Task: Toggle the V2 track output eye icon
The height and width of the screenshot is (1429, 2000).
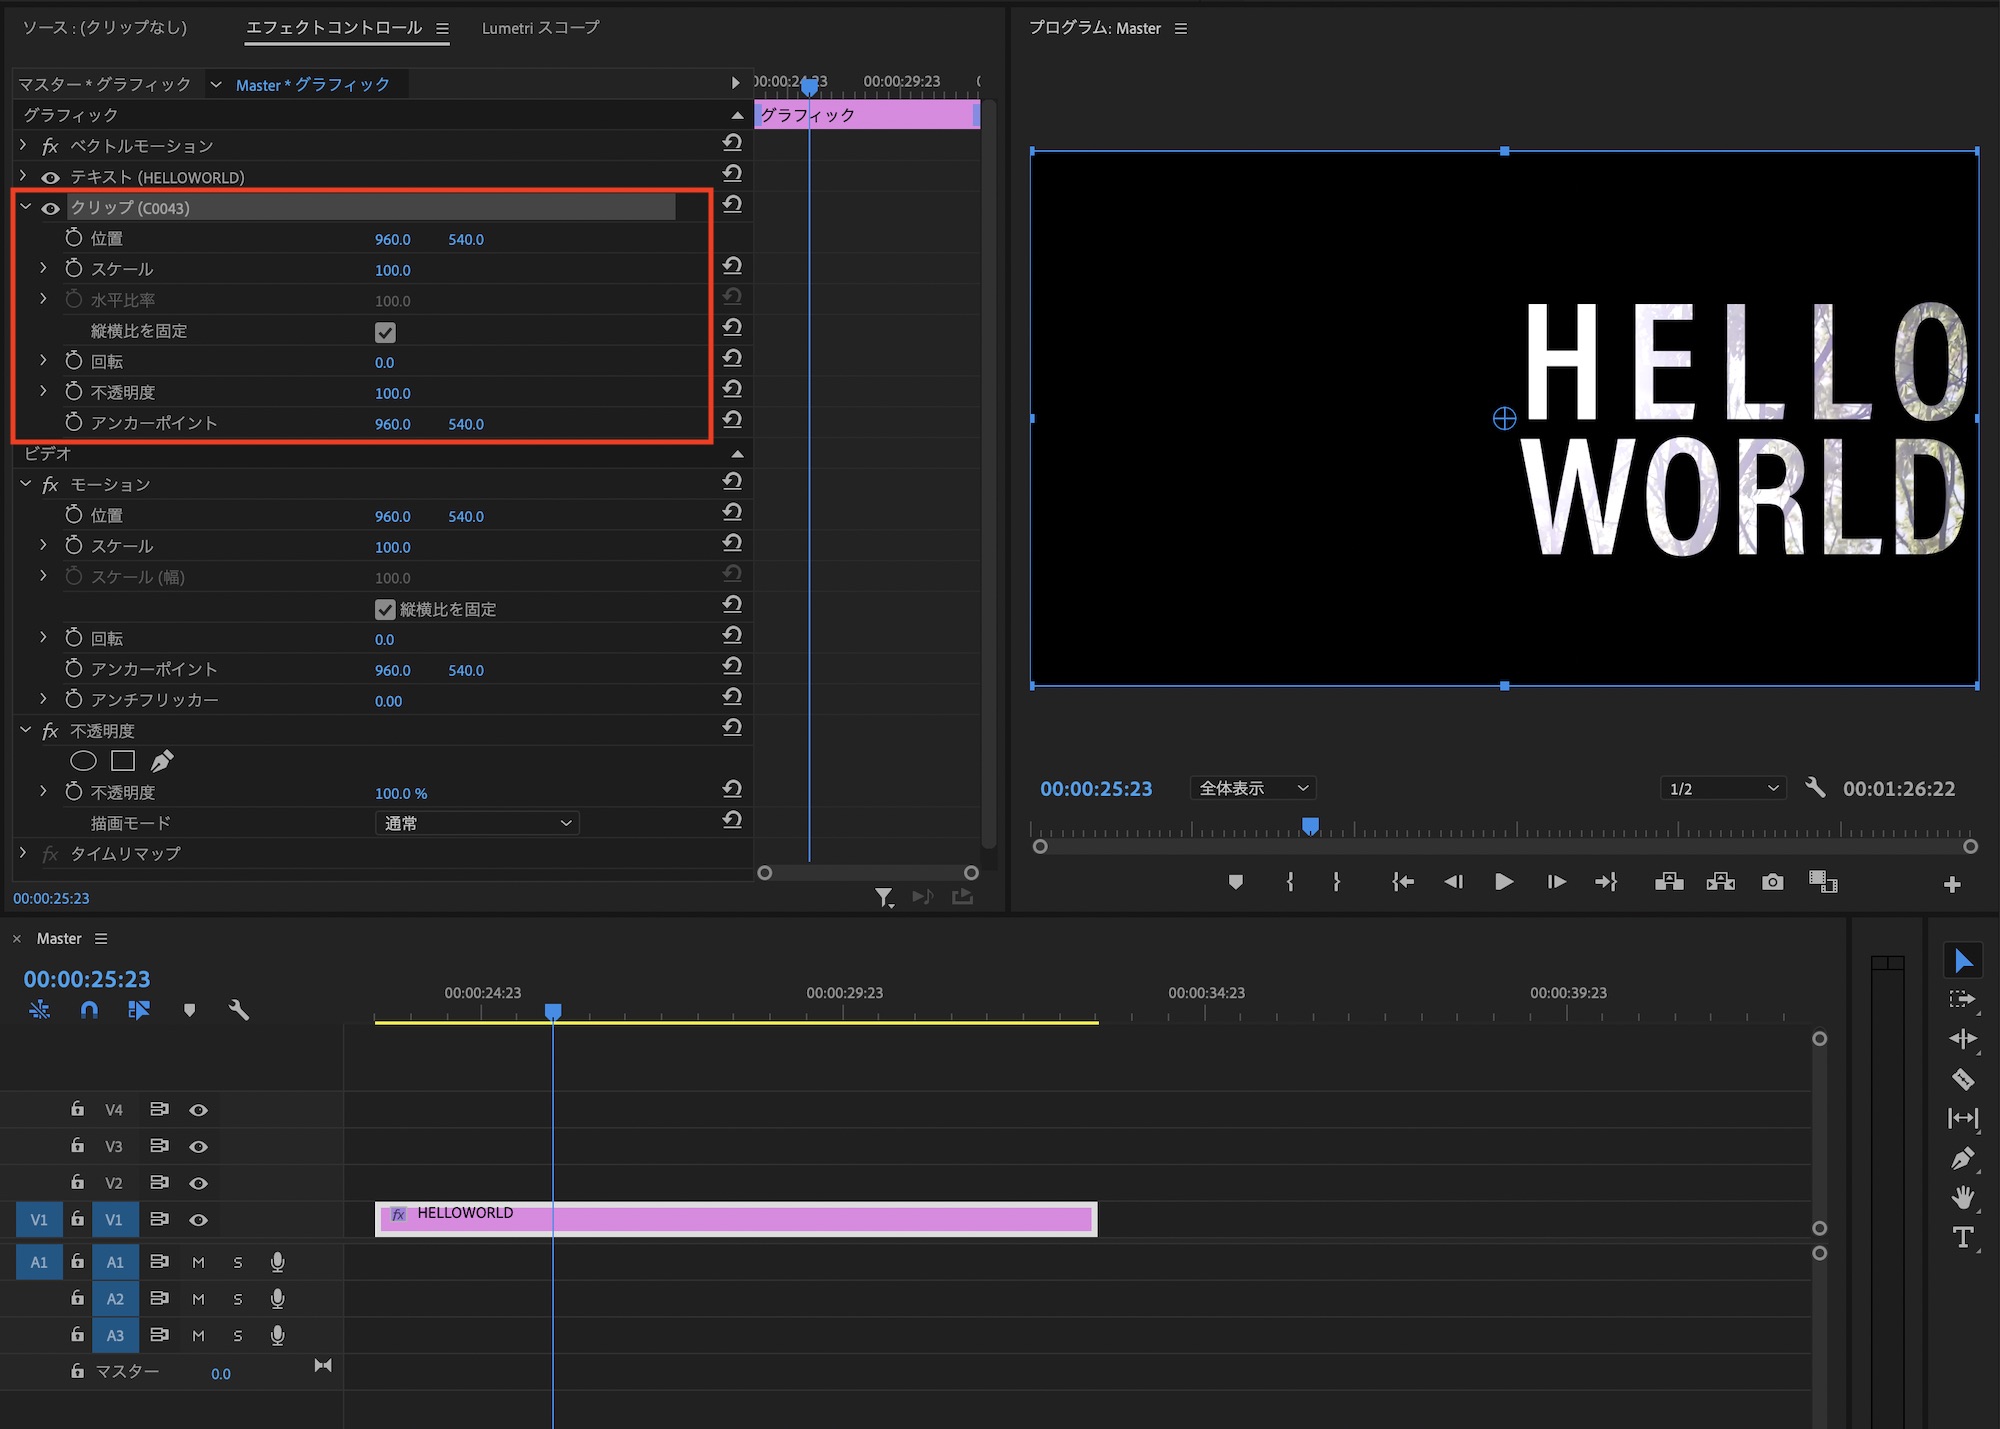Action: [199, 1183]
